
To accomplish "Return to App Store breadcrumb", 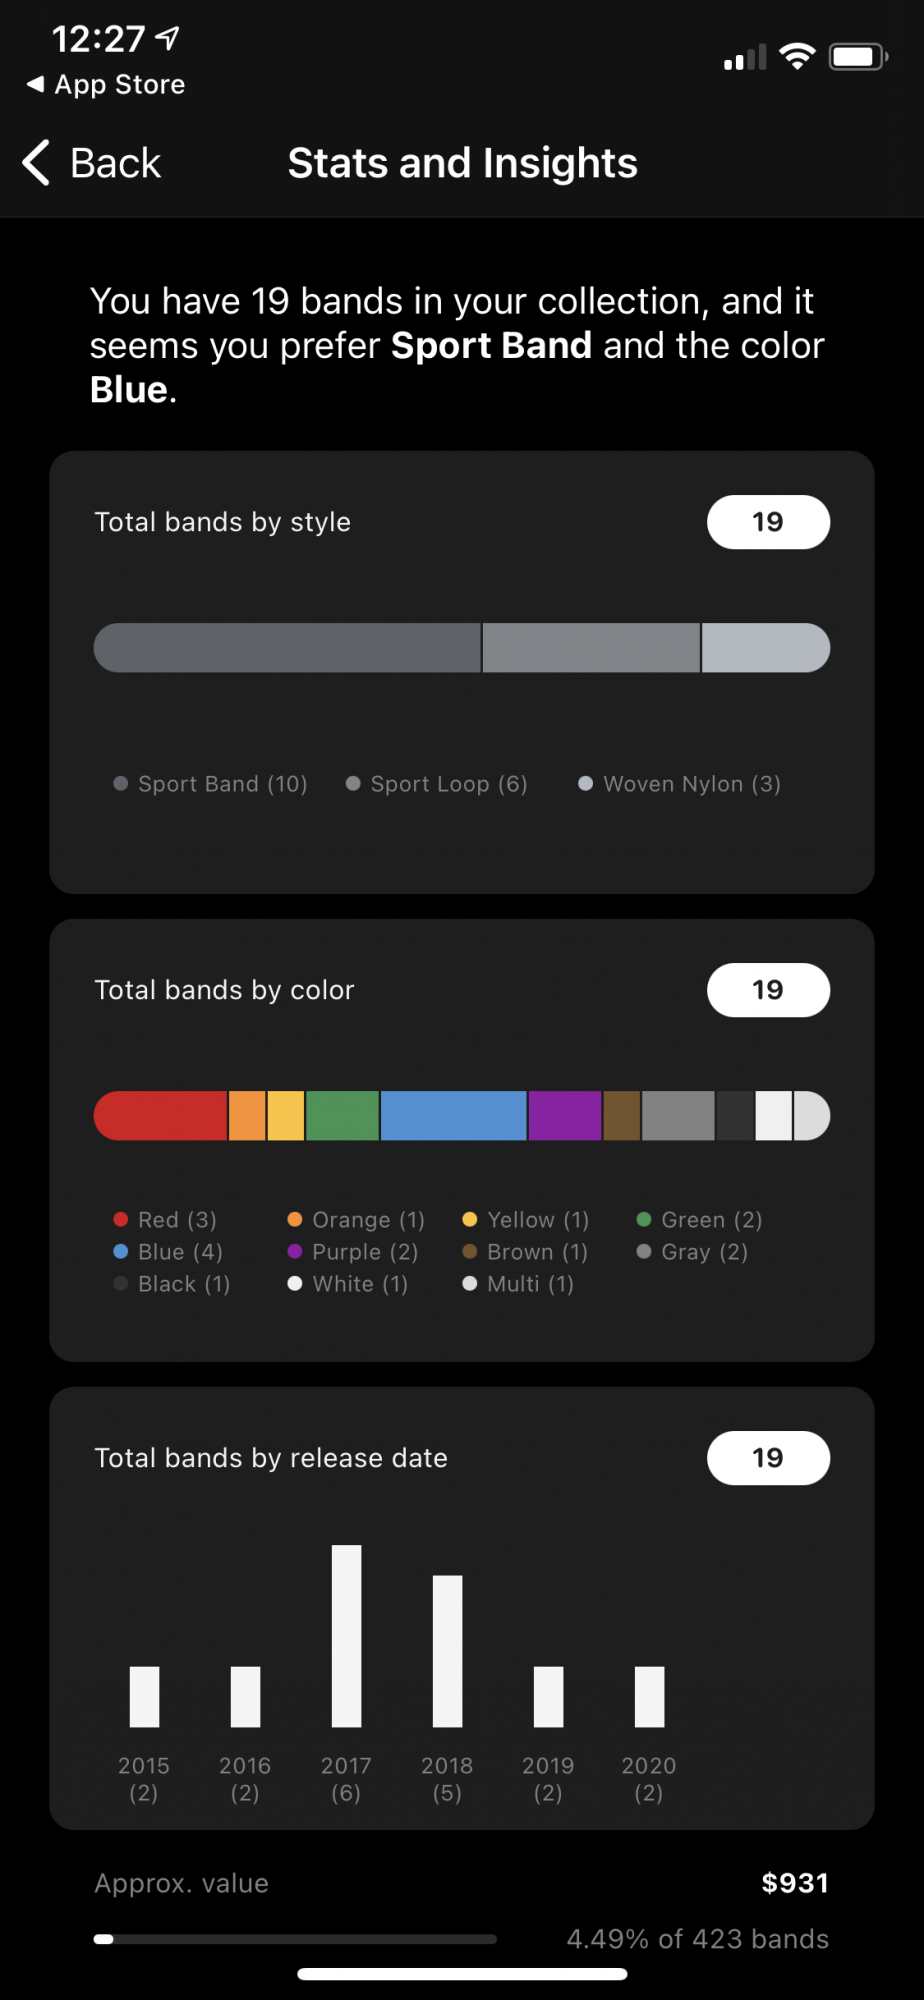I will pos(106,85).
